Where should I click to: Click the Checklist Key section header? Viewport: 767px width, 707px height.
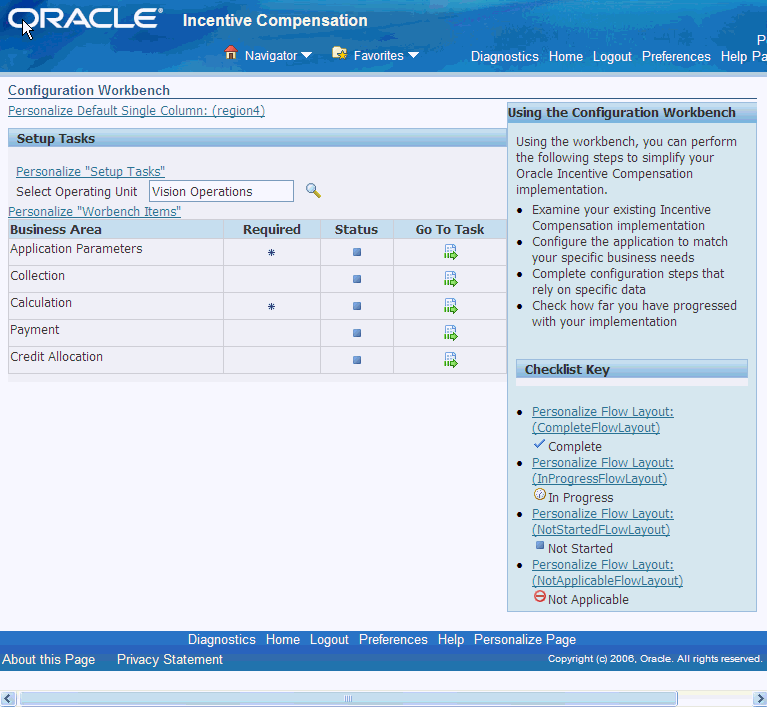pos(632,369)
